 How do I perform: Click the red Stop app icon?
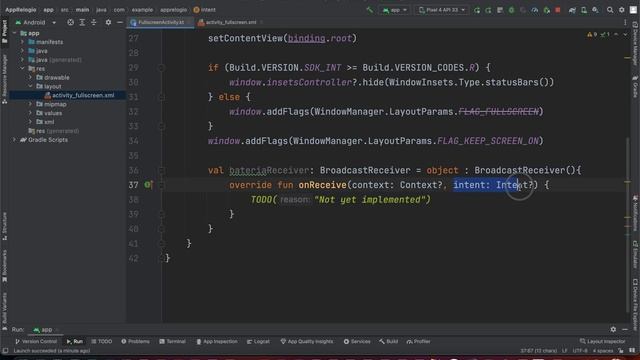click(x=558, y=10)
